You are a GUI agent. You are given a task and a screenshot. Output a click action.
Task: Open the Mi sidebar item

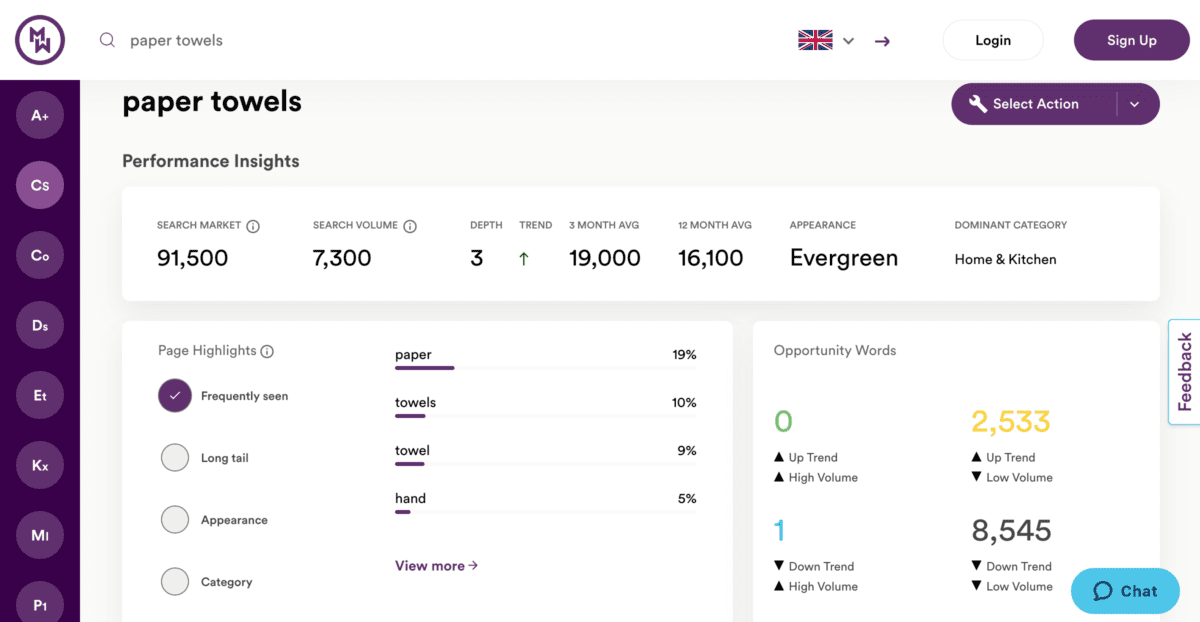pyautogui.click(x=40, y=535)
